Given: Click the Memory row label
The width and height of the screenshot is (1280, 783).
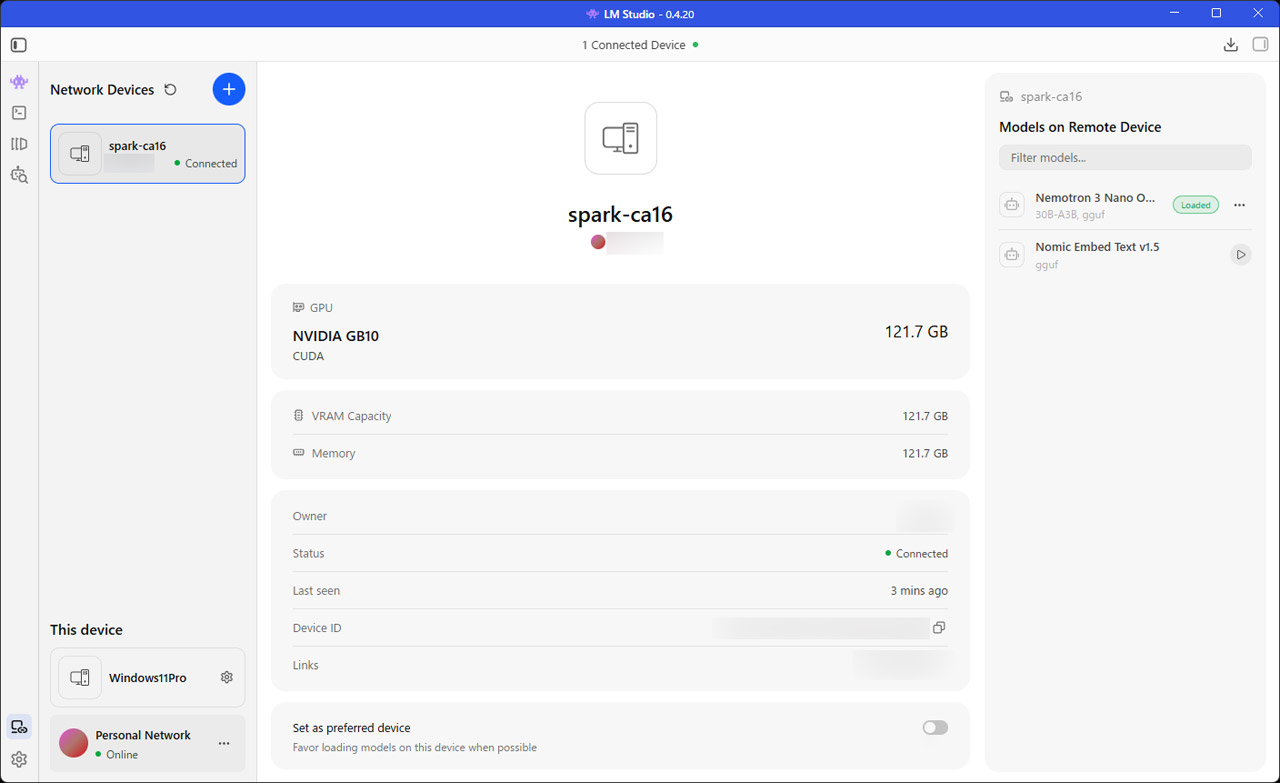Looking at the screenshot, I should coord(333,453).
